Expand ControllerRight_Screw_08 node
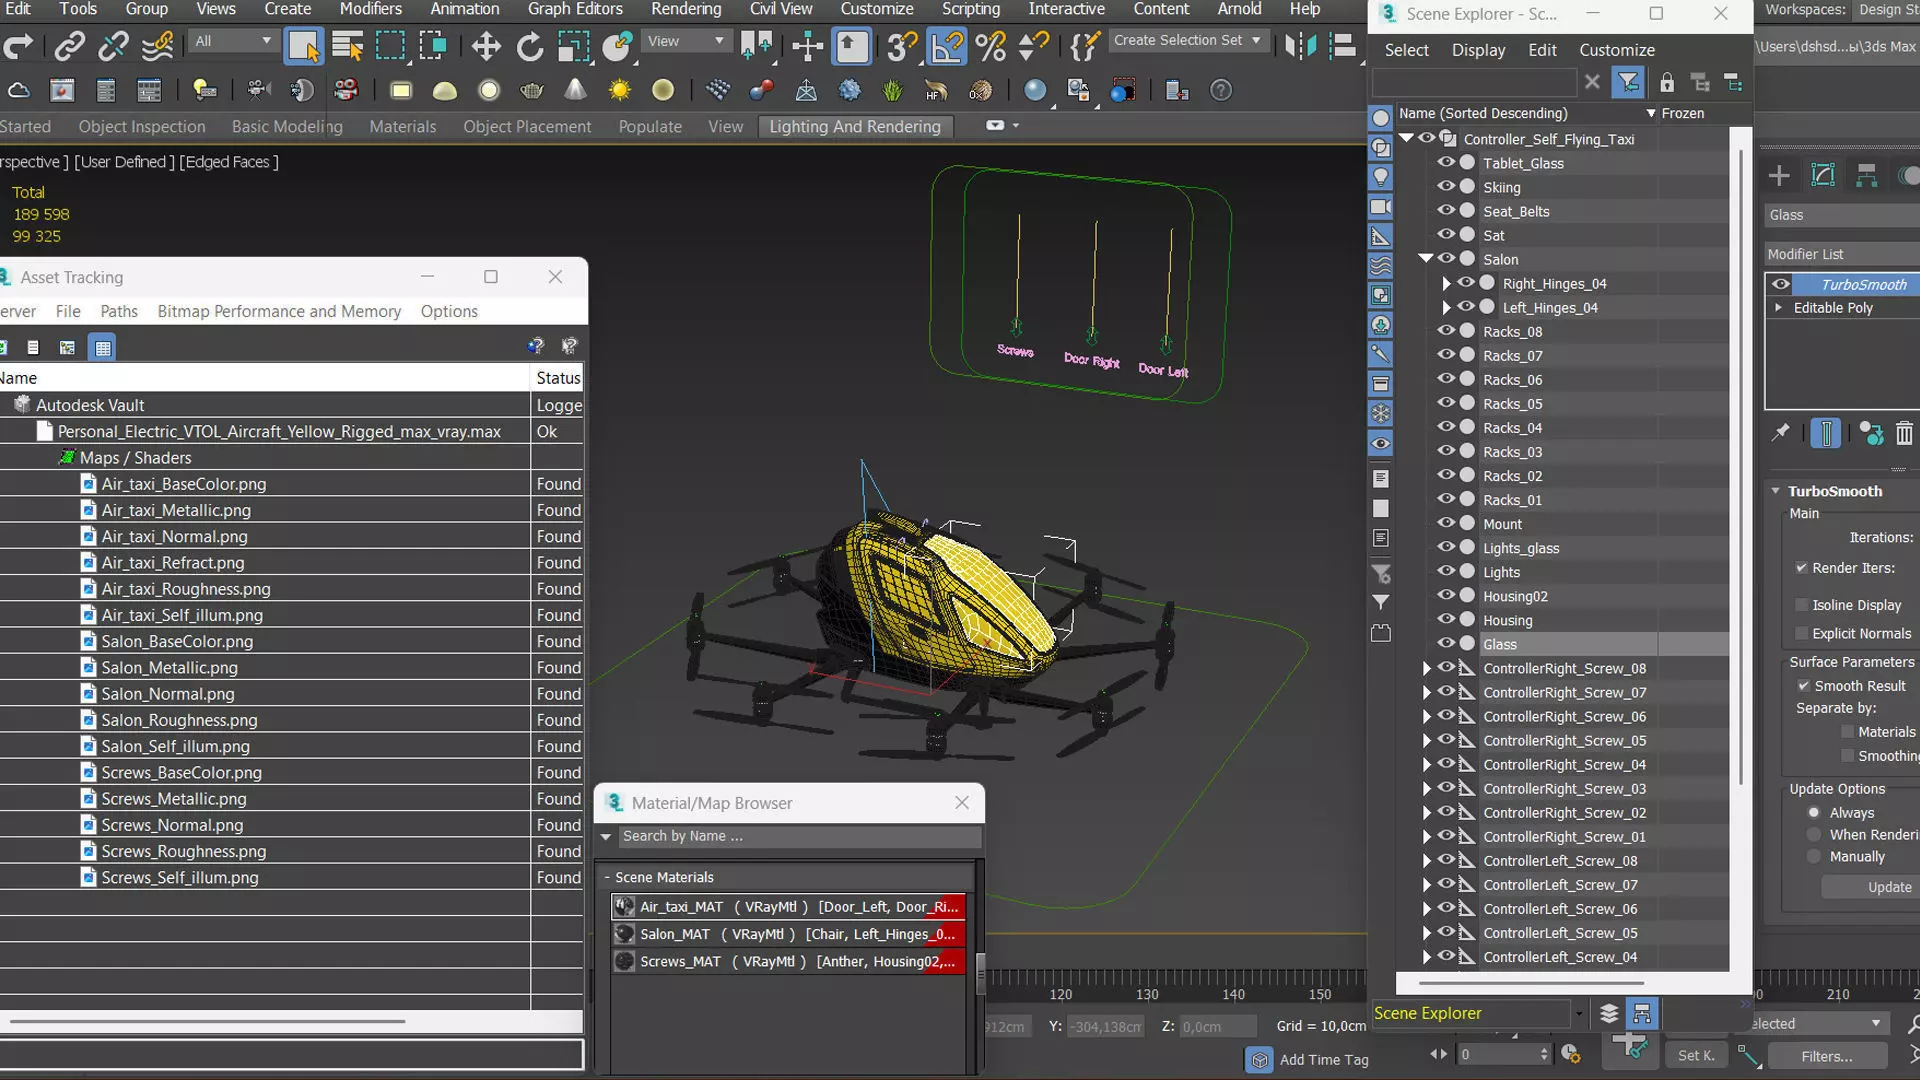This screenshot has width=1920, height=1080. 1426,668
